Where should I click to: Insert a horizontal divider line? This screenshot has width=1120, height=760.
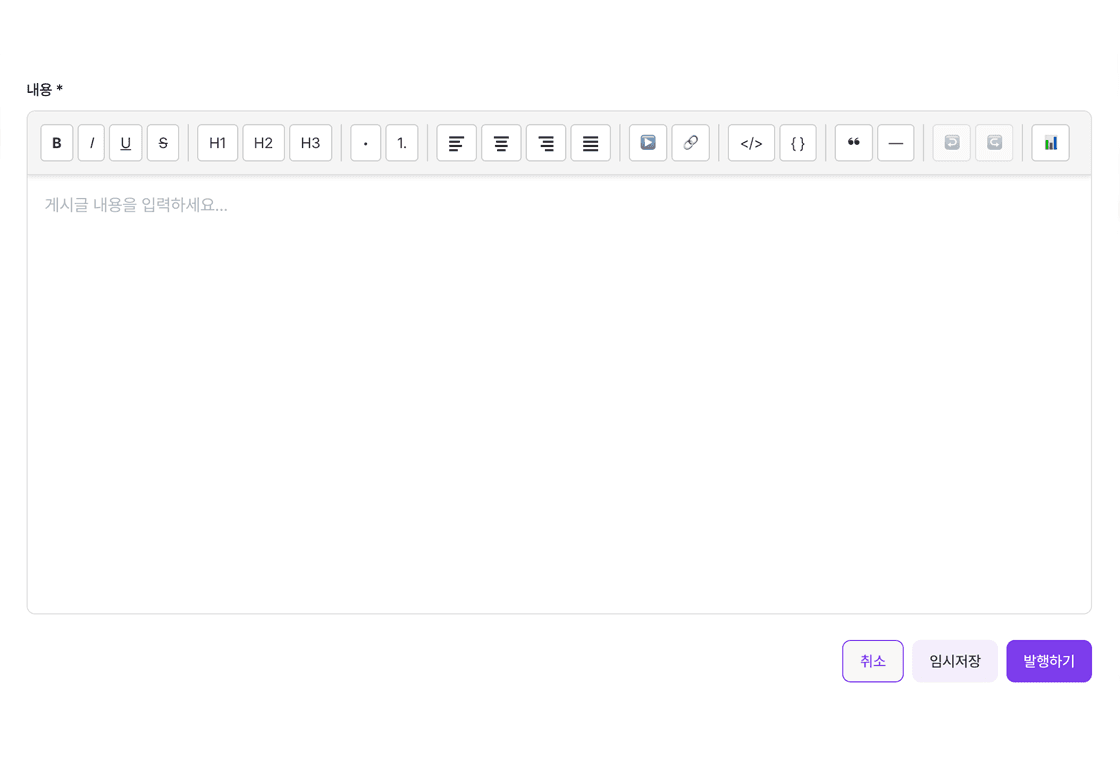(x=895, y=143)
